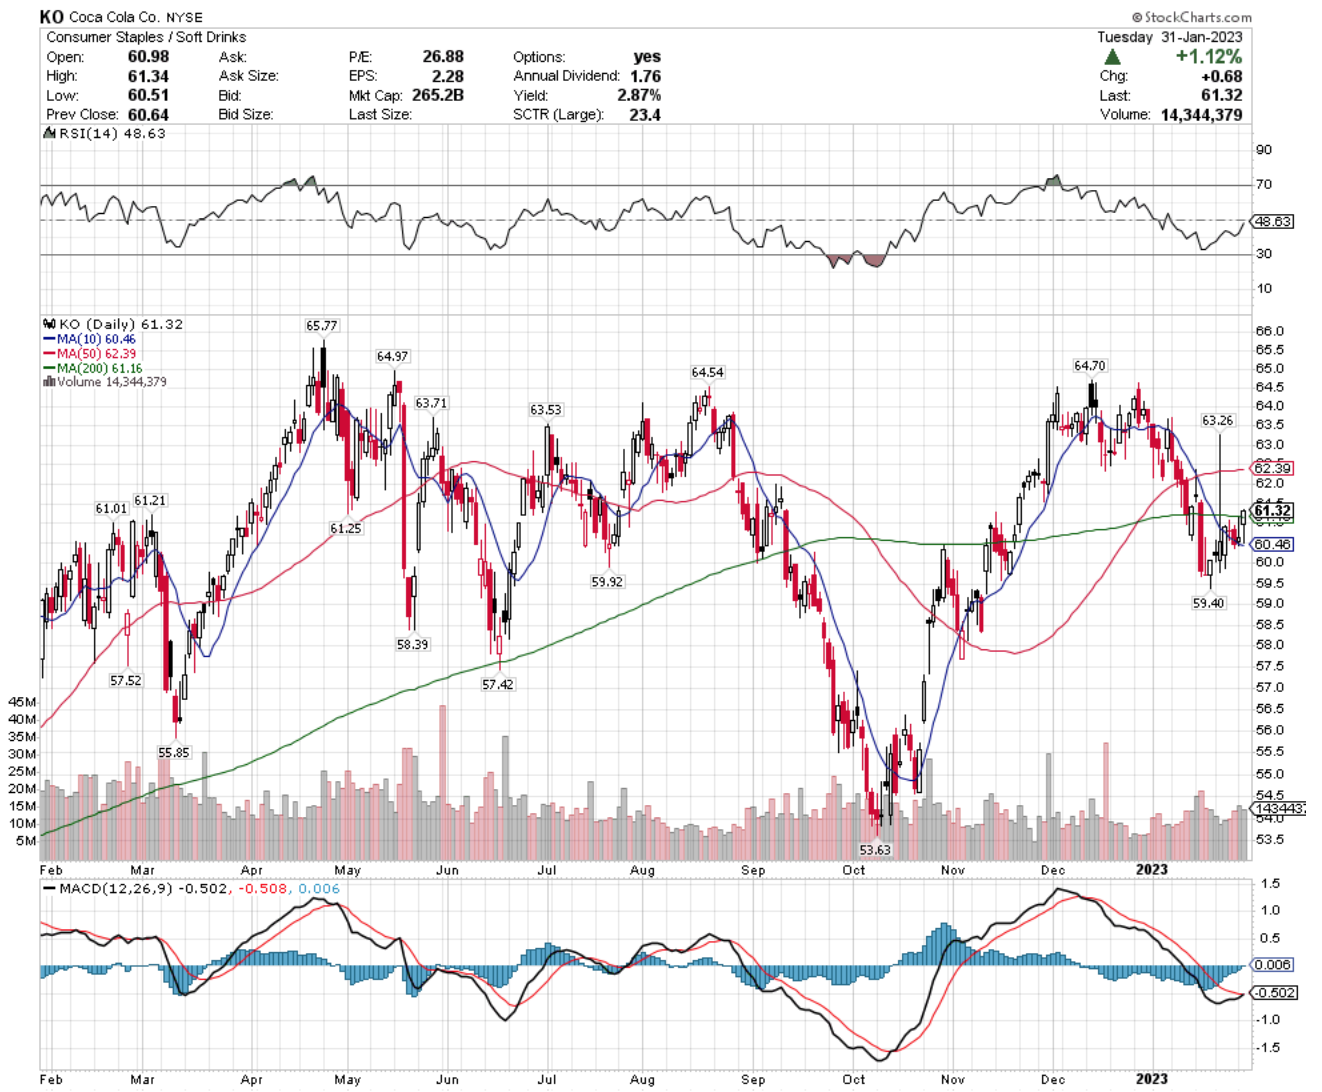1322x1092 pixels.
Task: Click the 64.97 high annotation
Action: click(392, 357)
